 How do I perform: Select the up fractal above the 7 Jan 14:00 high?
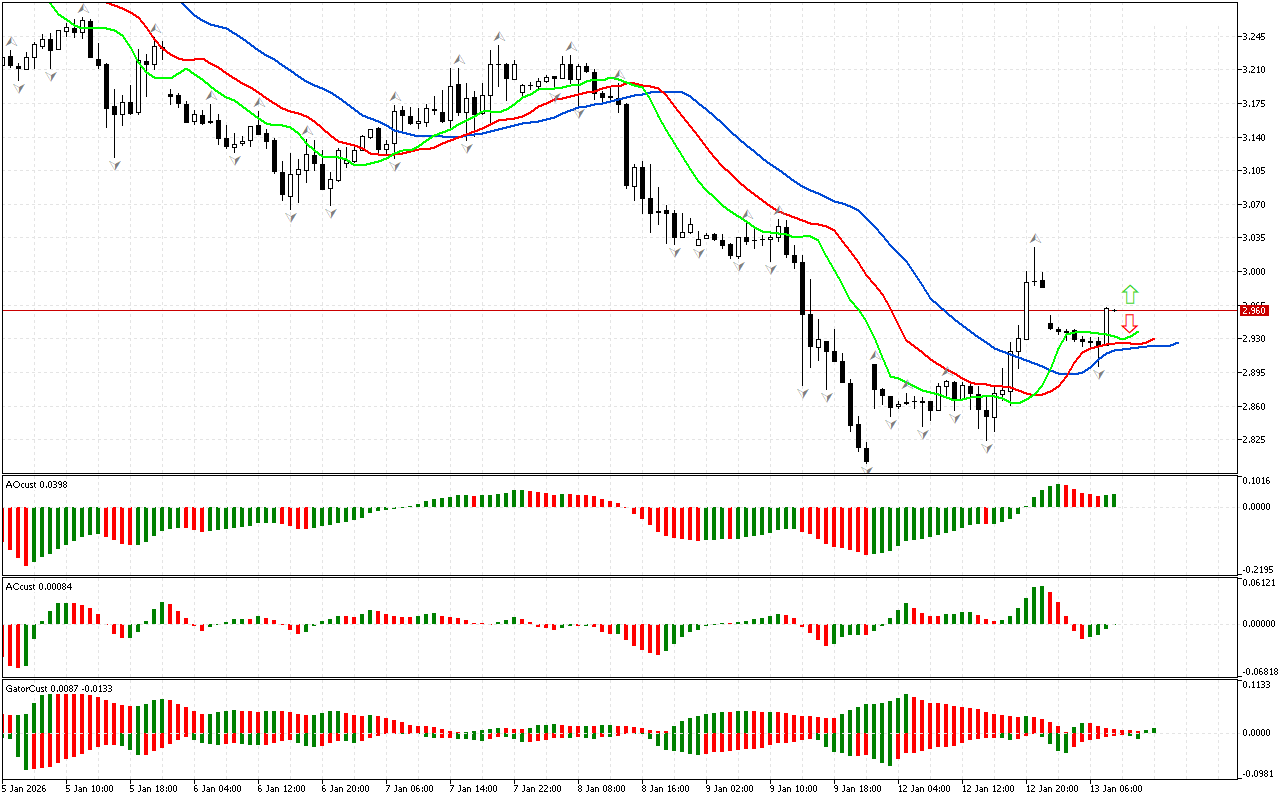497,38
